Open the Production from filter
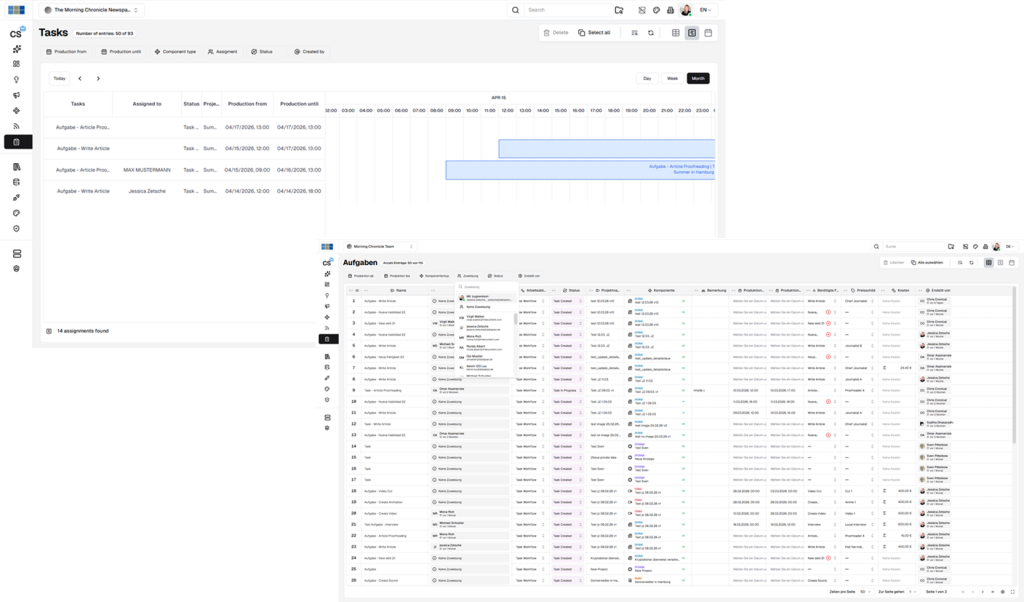This screenshot has height=602, width=1024. pyautogui.click(x=66, y=51)
